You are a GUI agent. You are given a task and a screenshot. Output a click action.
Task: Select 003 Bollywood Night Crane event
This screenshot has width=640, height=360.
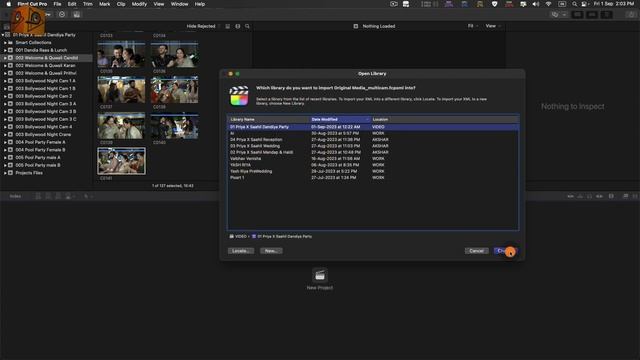[x=43, y=135]
